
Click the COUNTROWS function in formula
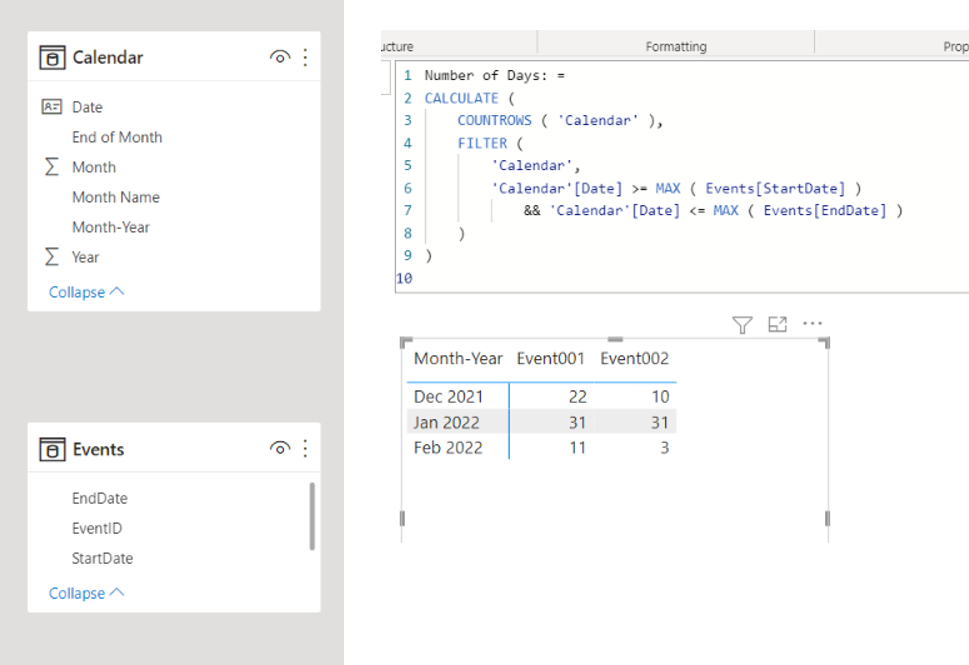click(494, 121)
